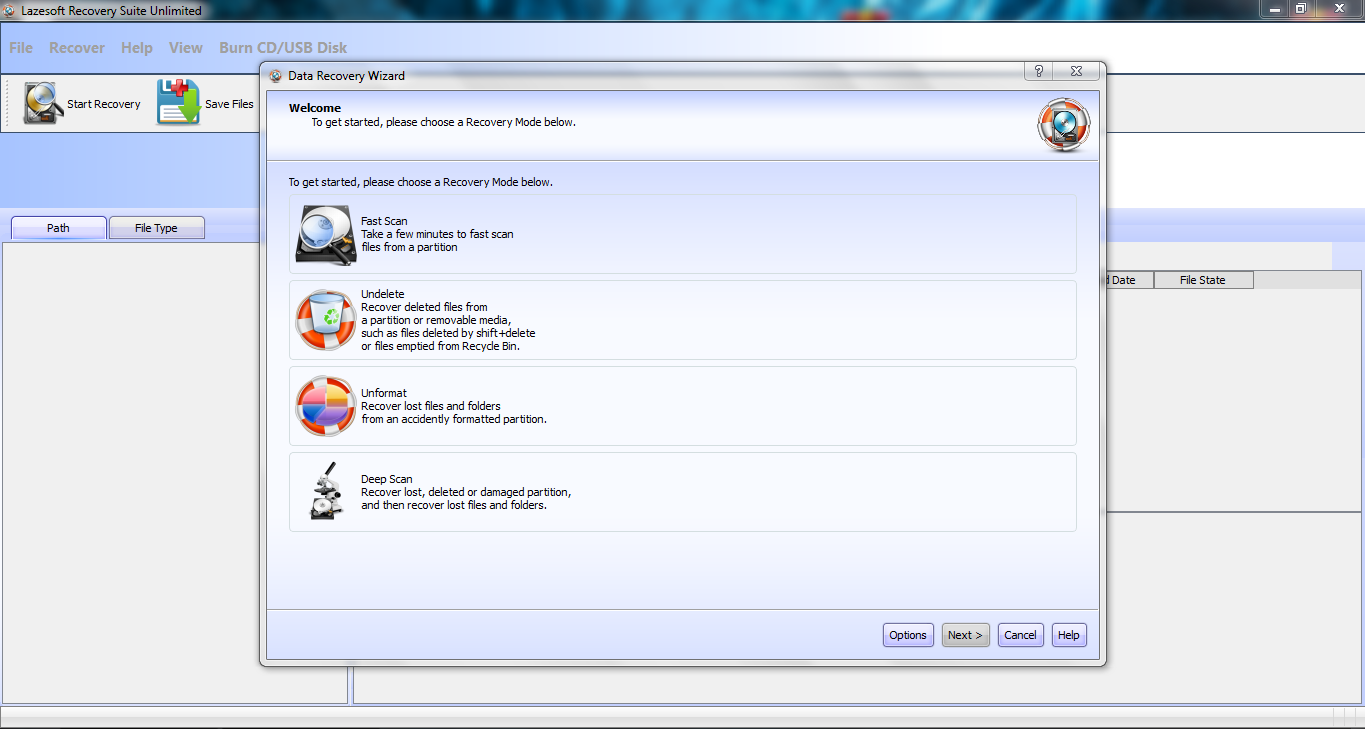Click the Help button in wizard footer
Image resolution: width=1365 pixels, height=729 pixels.
click(x=1069, y=635)
